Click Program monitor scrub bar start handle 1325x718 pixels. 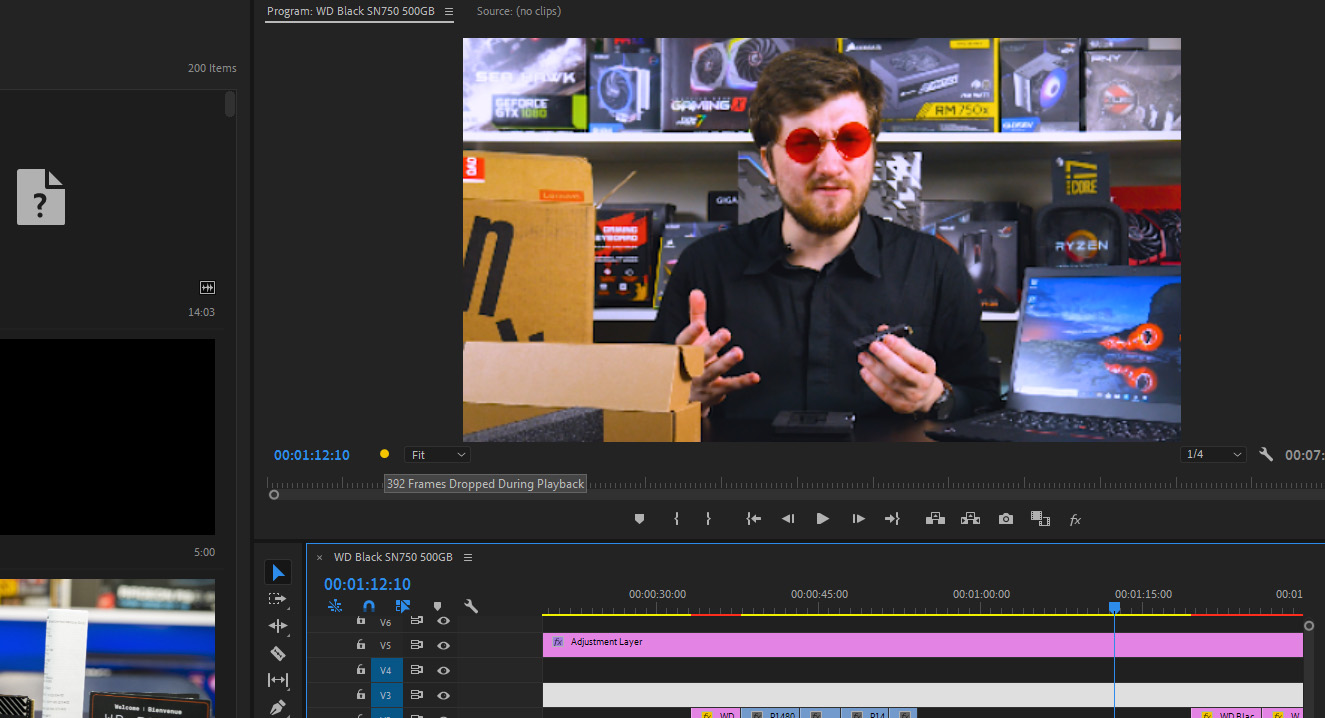[274, 494]
